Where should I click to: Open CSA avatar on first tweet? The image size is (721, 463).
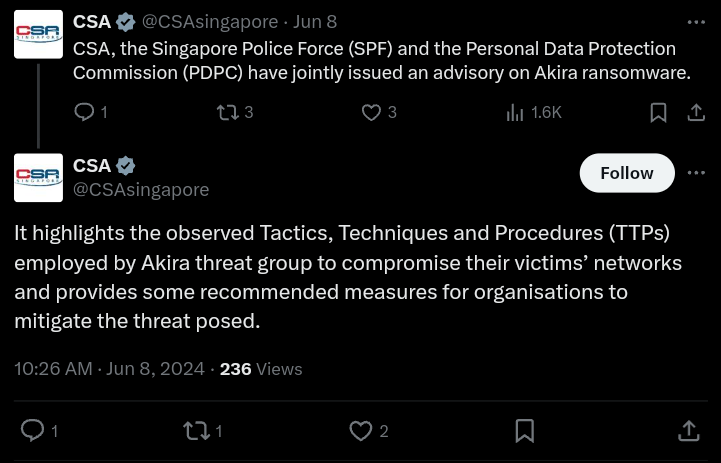tap(39, 34)
